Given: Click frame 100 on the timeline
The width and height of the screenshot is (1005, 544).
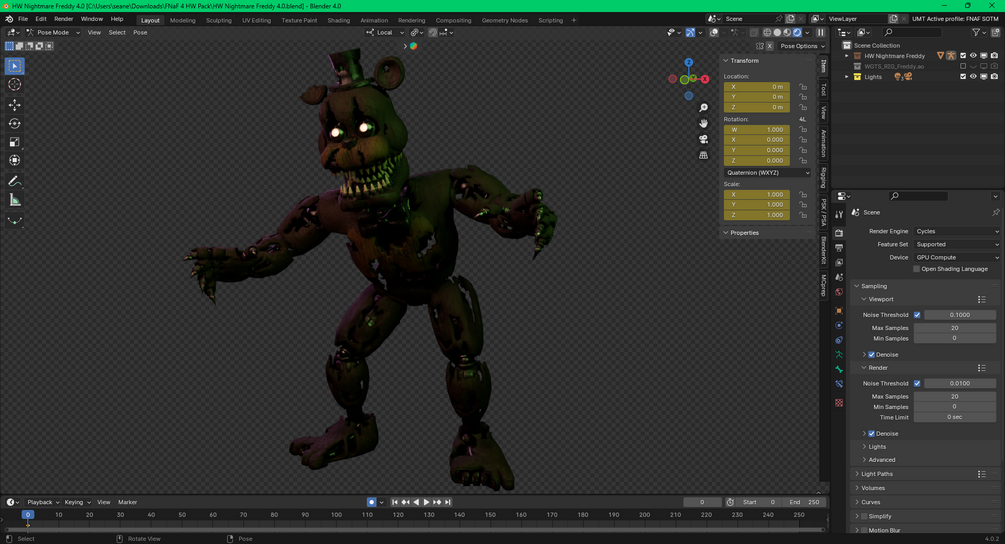Looking at the screenshot, I should 336,515.
